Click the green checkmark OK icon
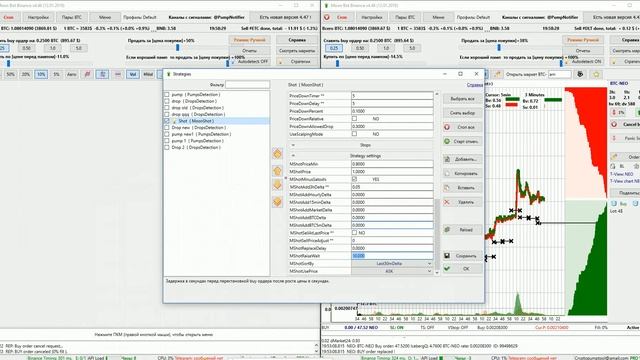The height and width of the screenshot is (360, 640). [x=447, y=269]
